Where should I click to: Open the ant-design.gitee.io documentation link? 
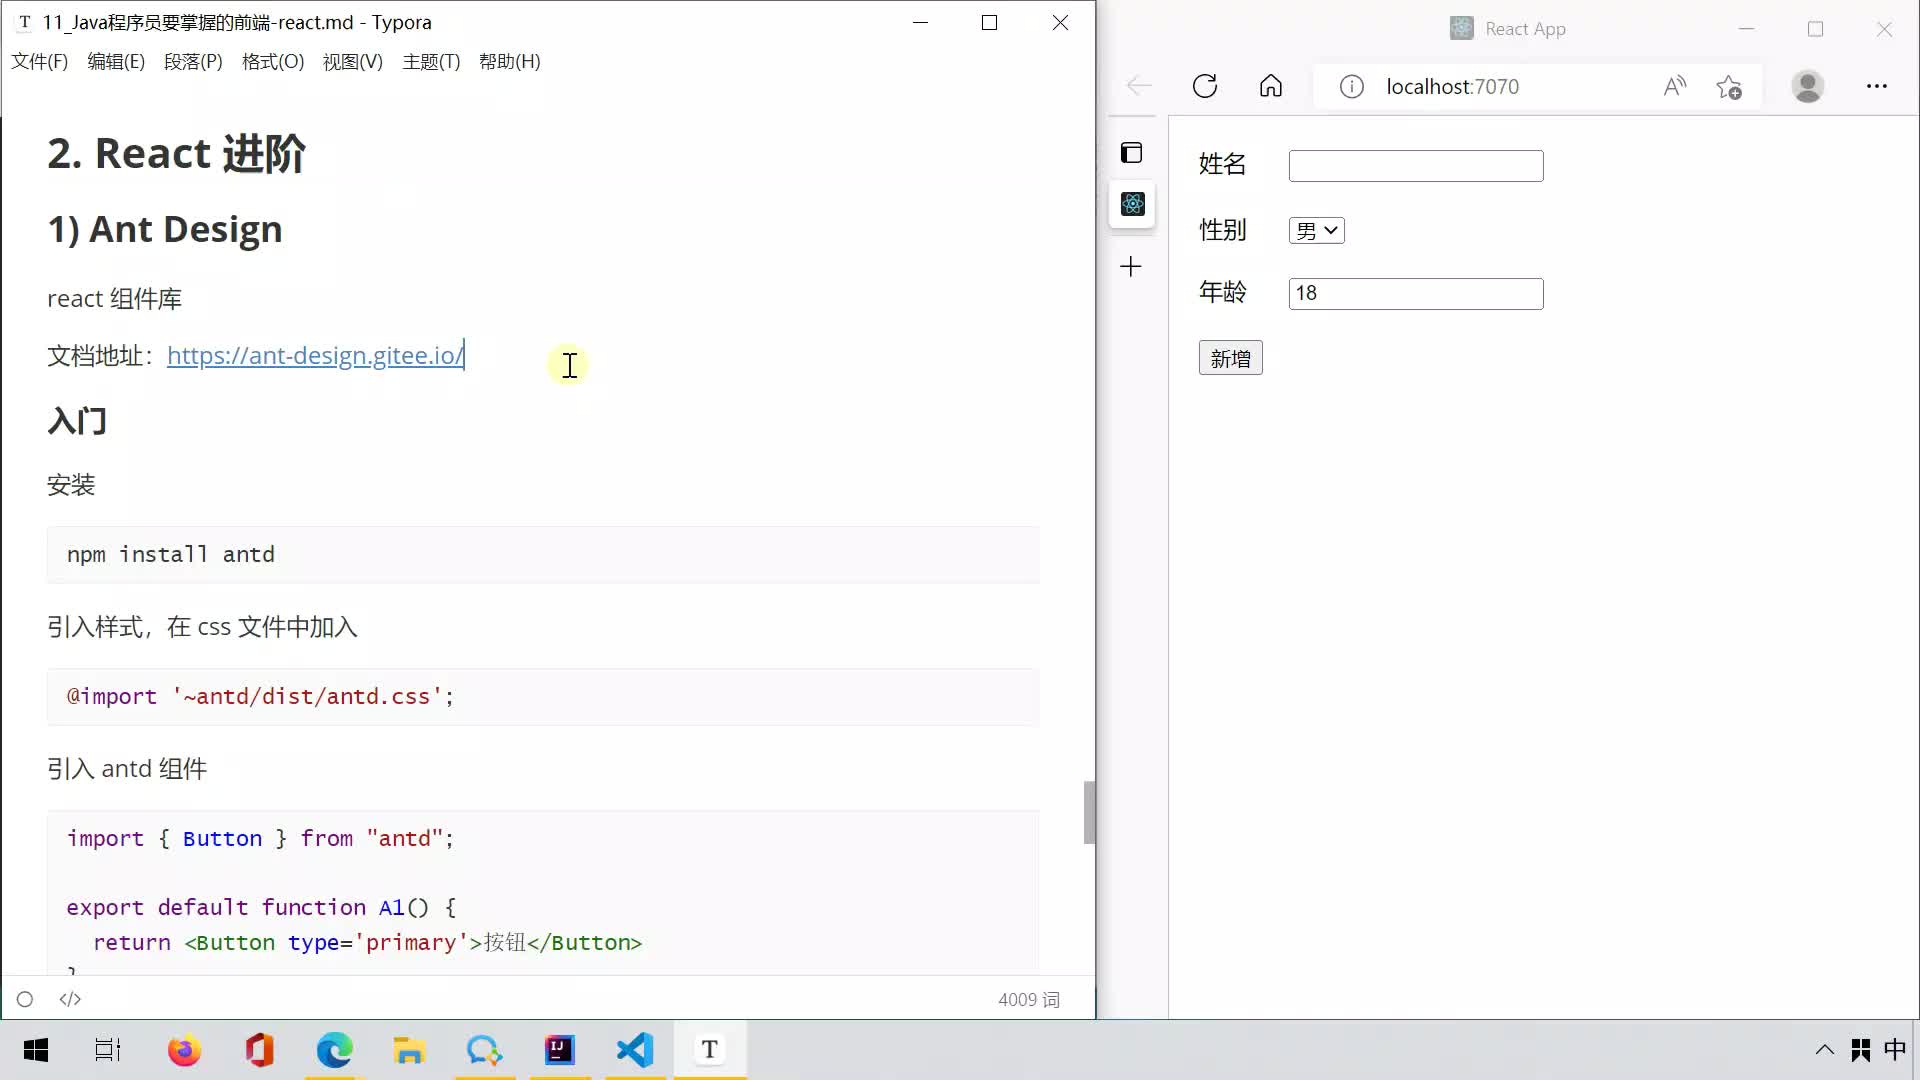tap(315, 355)
